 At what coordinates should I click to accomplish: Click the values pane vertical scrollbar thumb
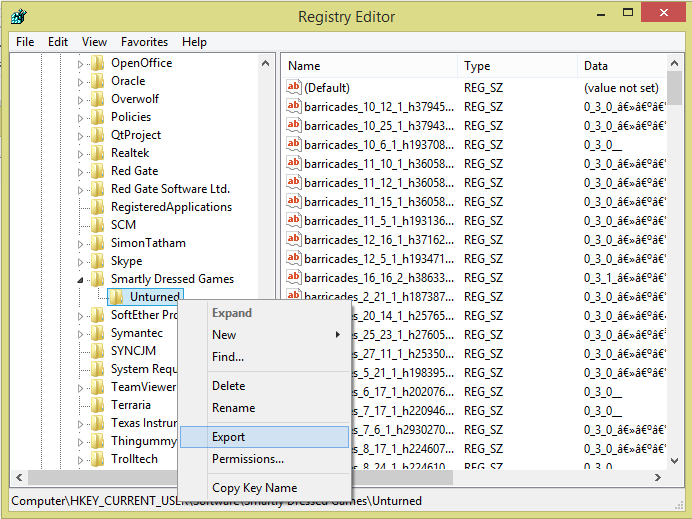(x=675, y=88)
